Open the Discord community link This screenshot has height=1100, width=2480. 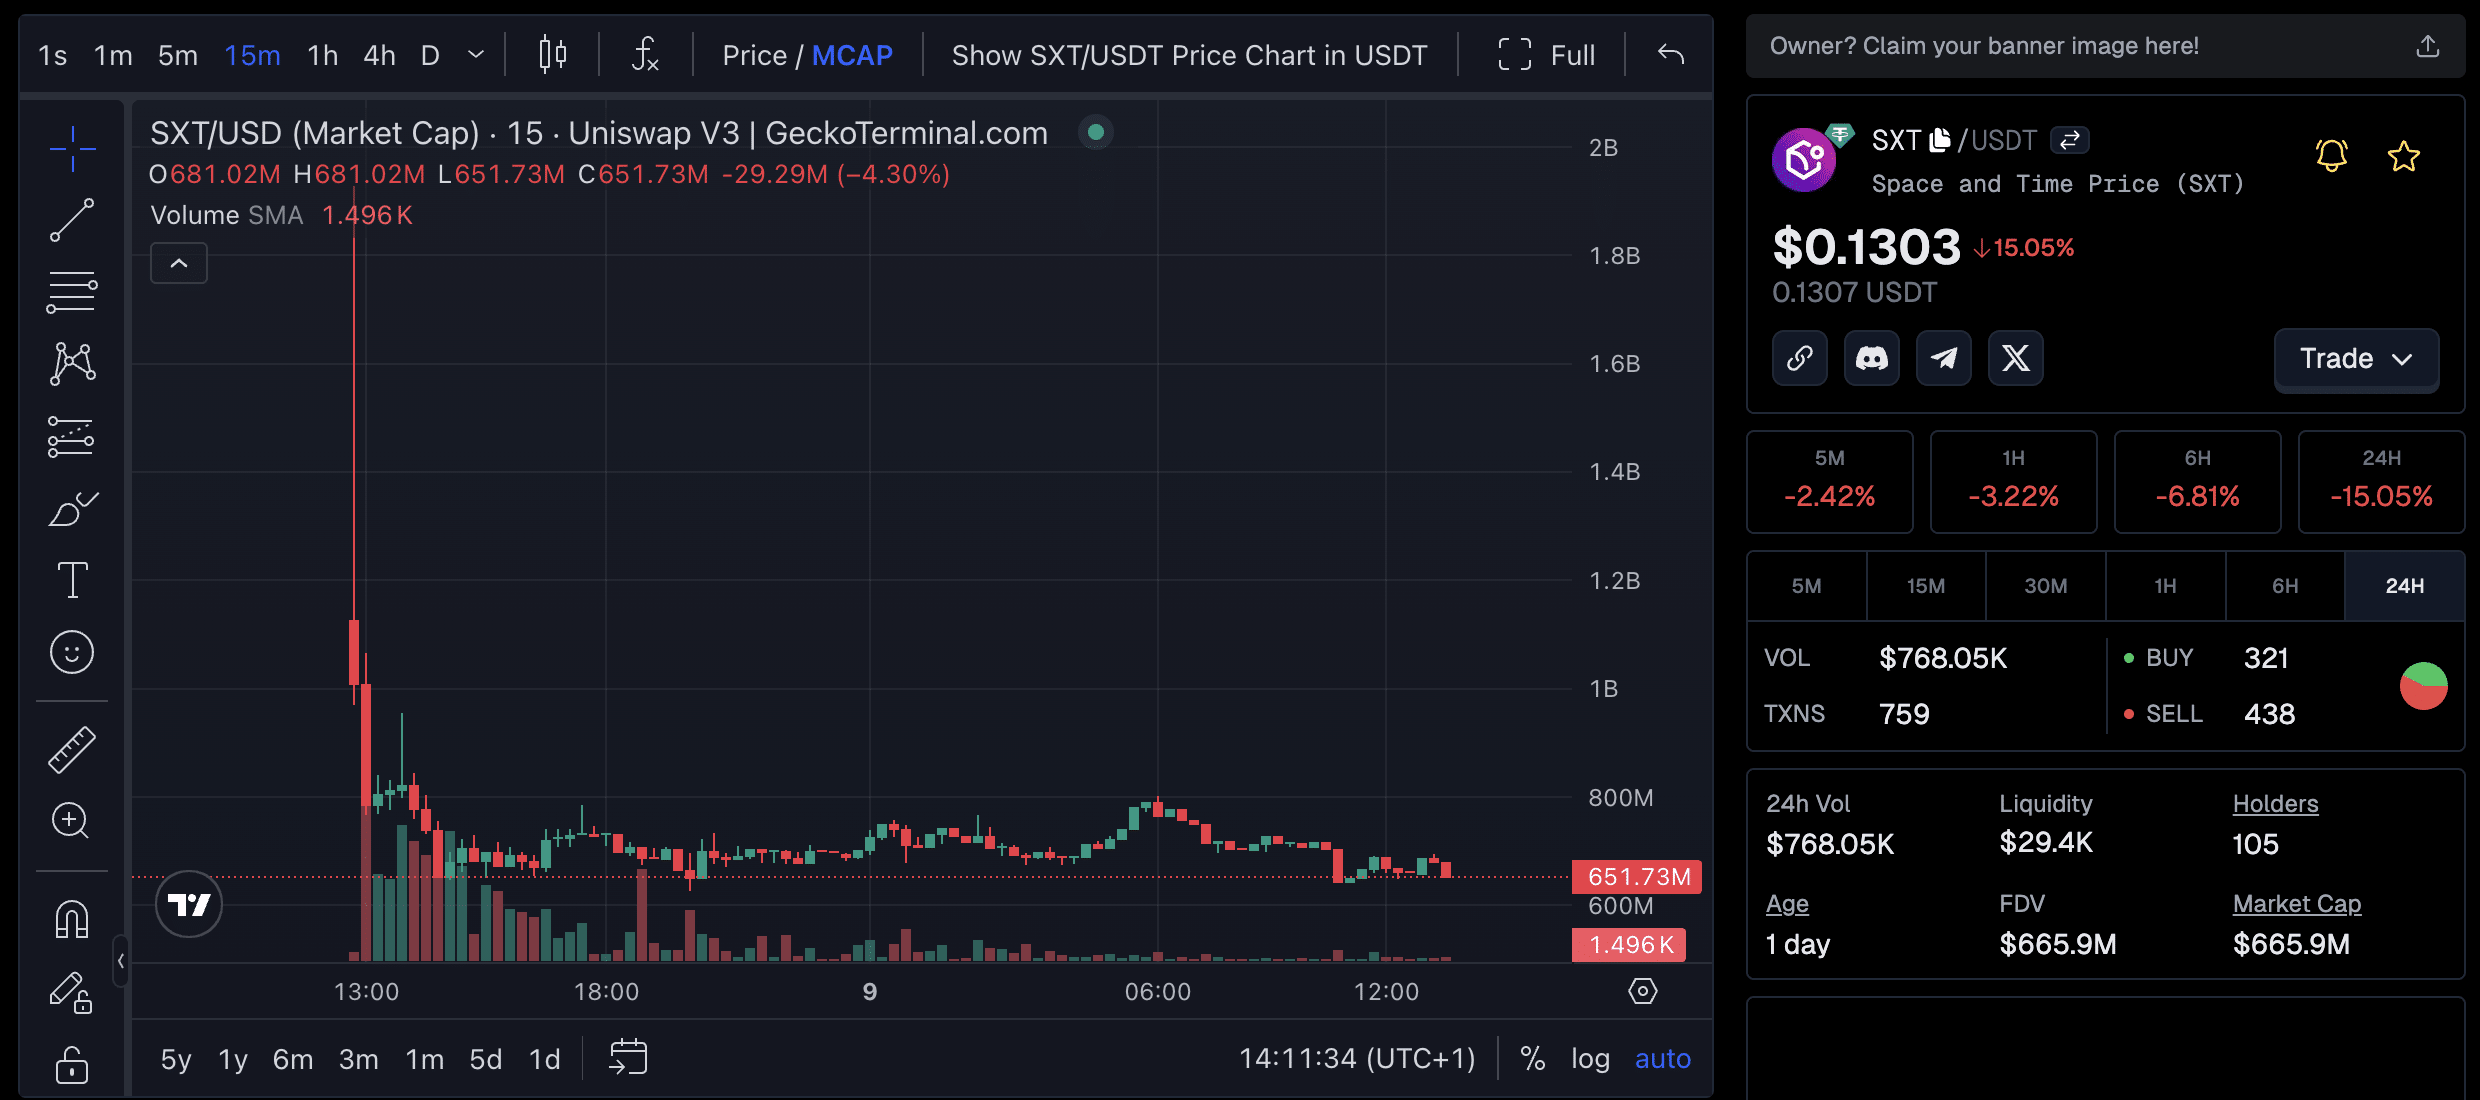(x=1871, y=358)
